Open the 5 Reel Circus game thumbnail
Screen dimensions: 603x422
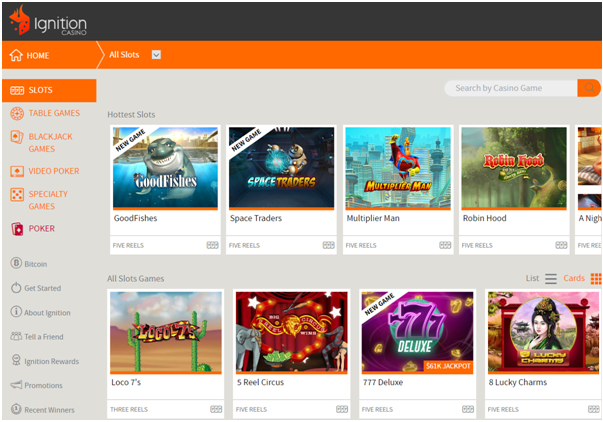pyautogui.click(x=292, y=333)
